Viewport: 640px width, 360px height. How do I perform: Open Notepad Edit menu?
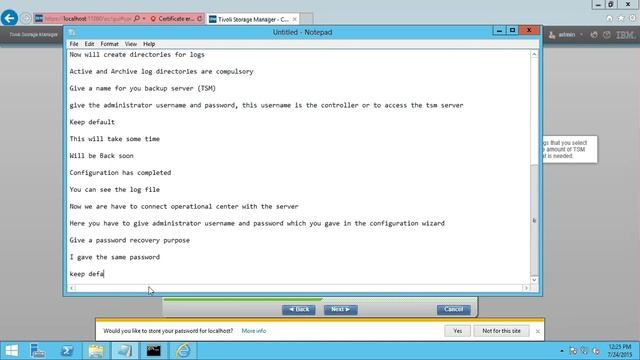(x=89, y=44)
